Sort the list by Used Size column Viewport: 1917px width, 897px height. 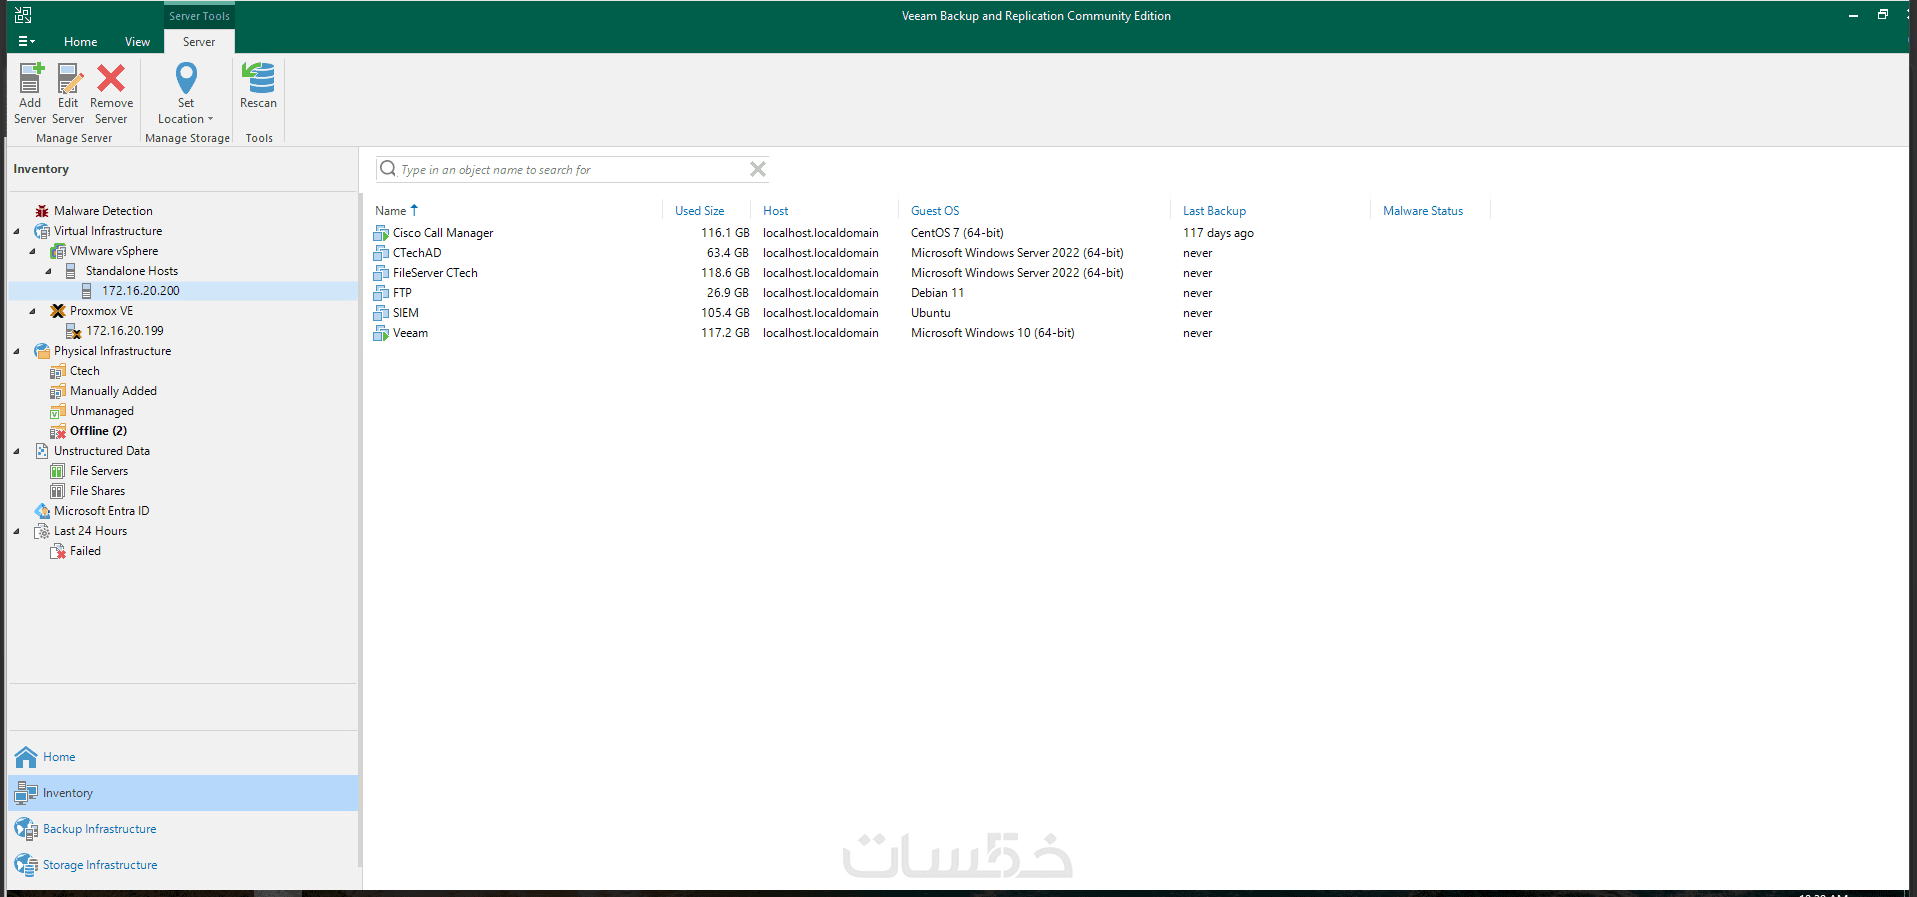700,211
